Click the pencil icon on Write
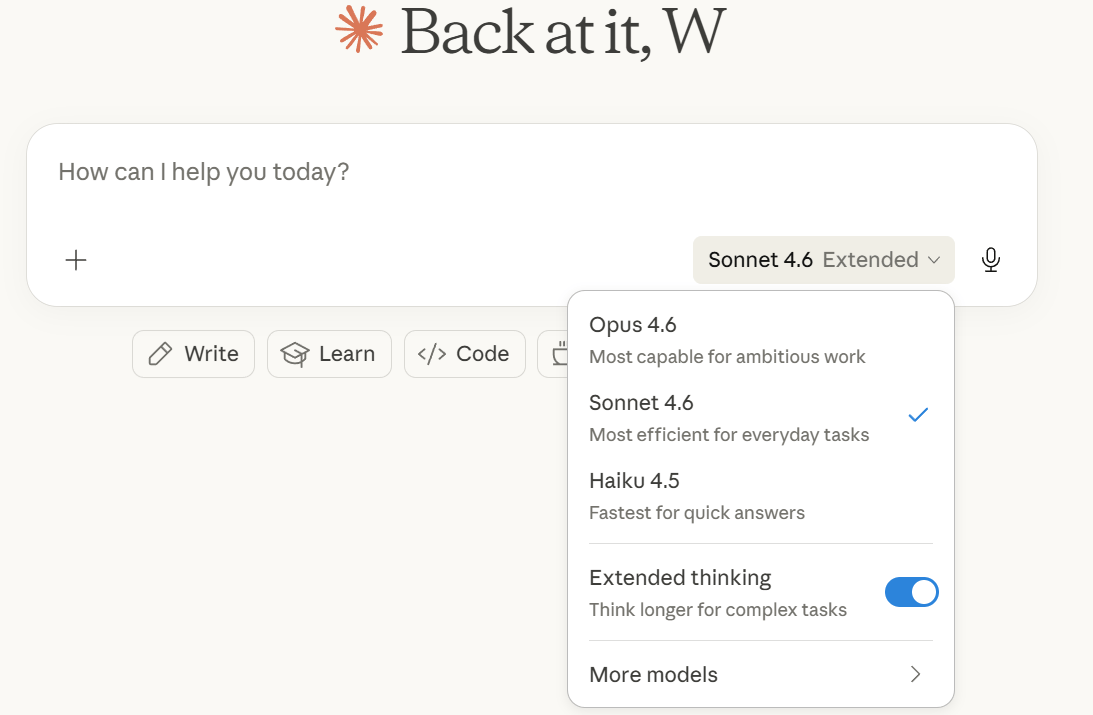1093x715 pixels. click(160, 354)
